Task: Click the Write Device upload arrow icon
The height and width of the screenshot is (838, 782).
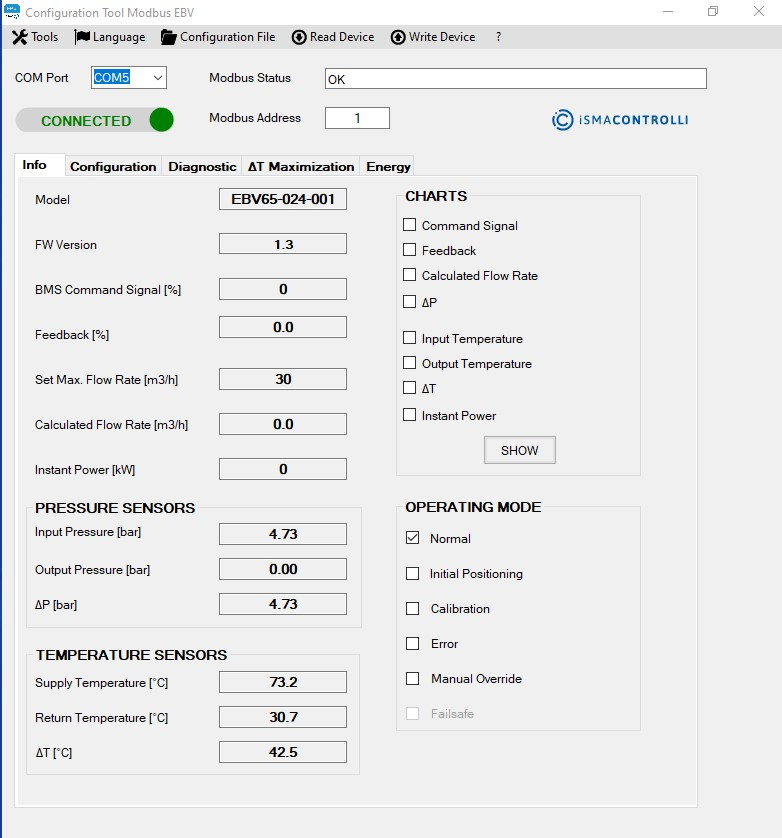Action: (398, 37)
